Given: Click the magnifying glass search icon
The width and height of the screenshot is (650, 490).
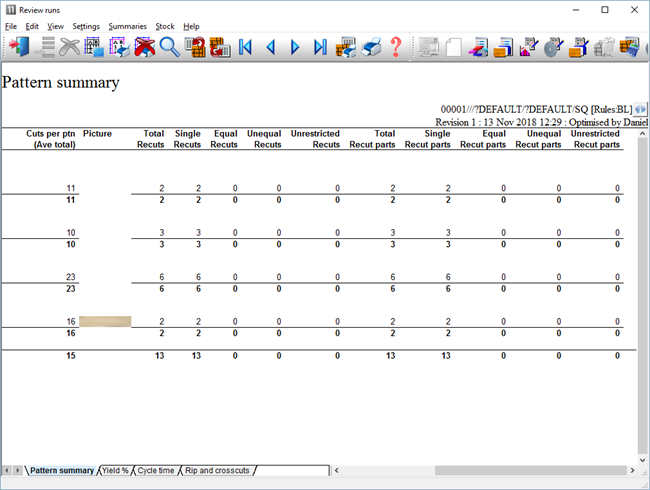Looking at the screenshot, I should pyautogui.click(x=170, y=47).
